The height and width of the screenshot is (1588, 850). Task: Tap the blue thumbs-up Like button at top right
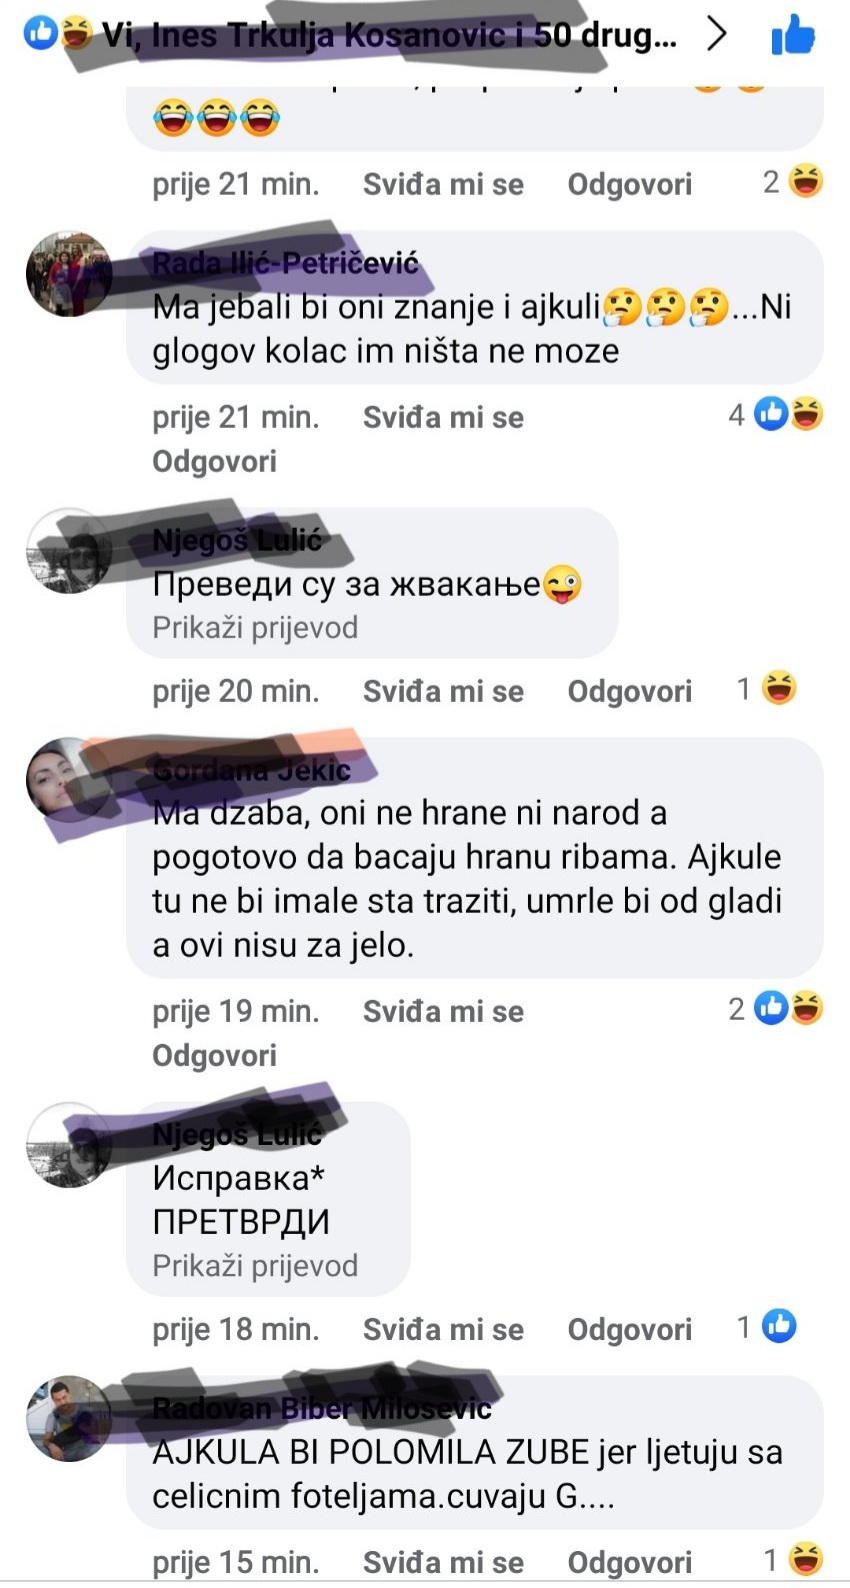pos(793,36)
